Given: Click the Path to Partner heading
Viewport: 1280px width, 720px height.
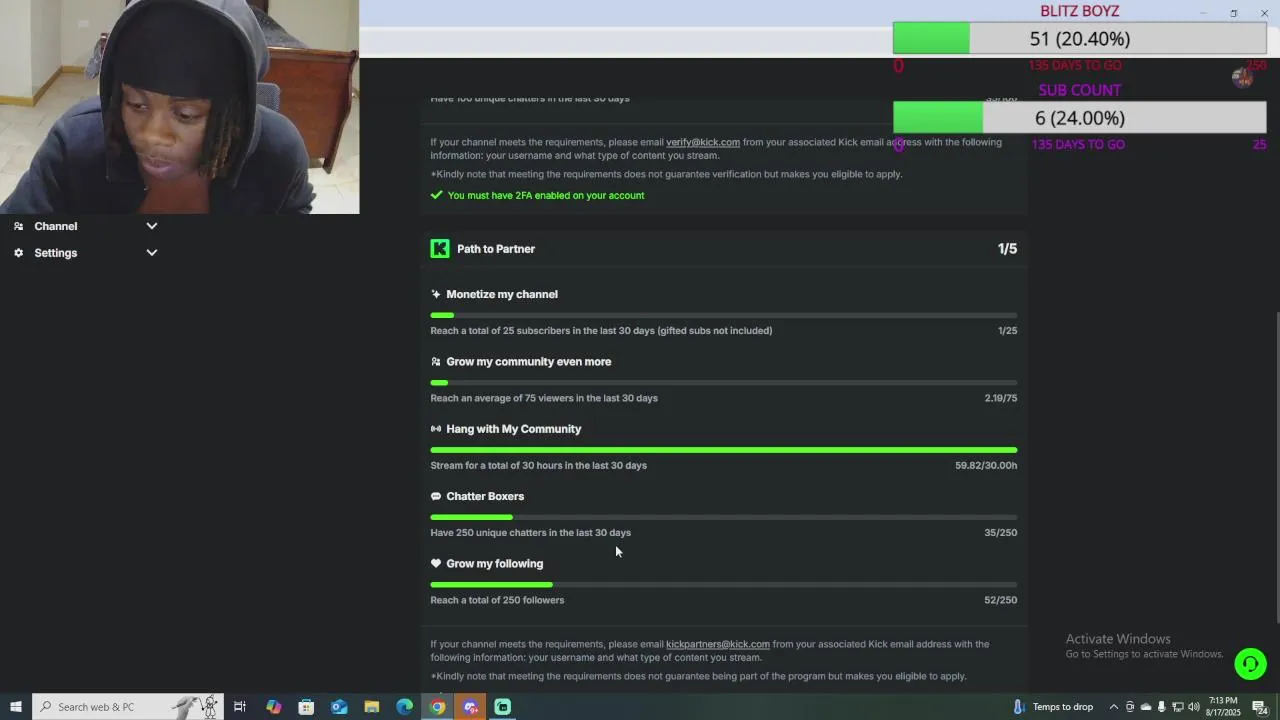Looking at the screenshot, I should (496, 249).
